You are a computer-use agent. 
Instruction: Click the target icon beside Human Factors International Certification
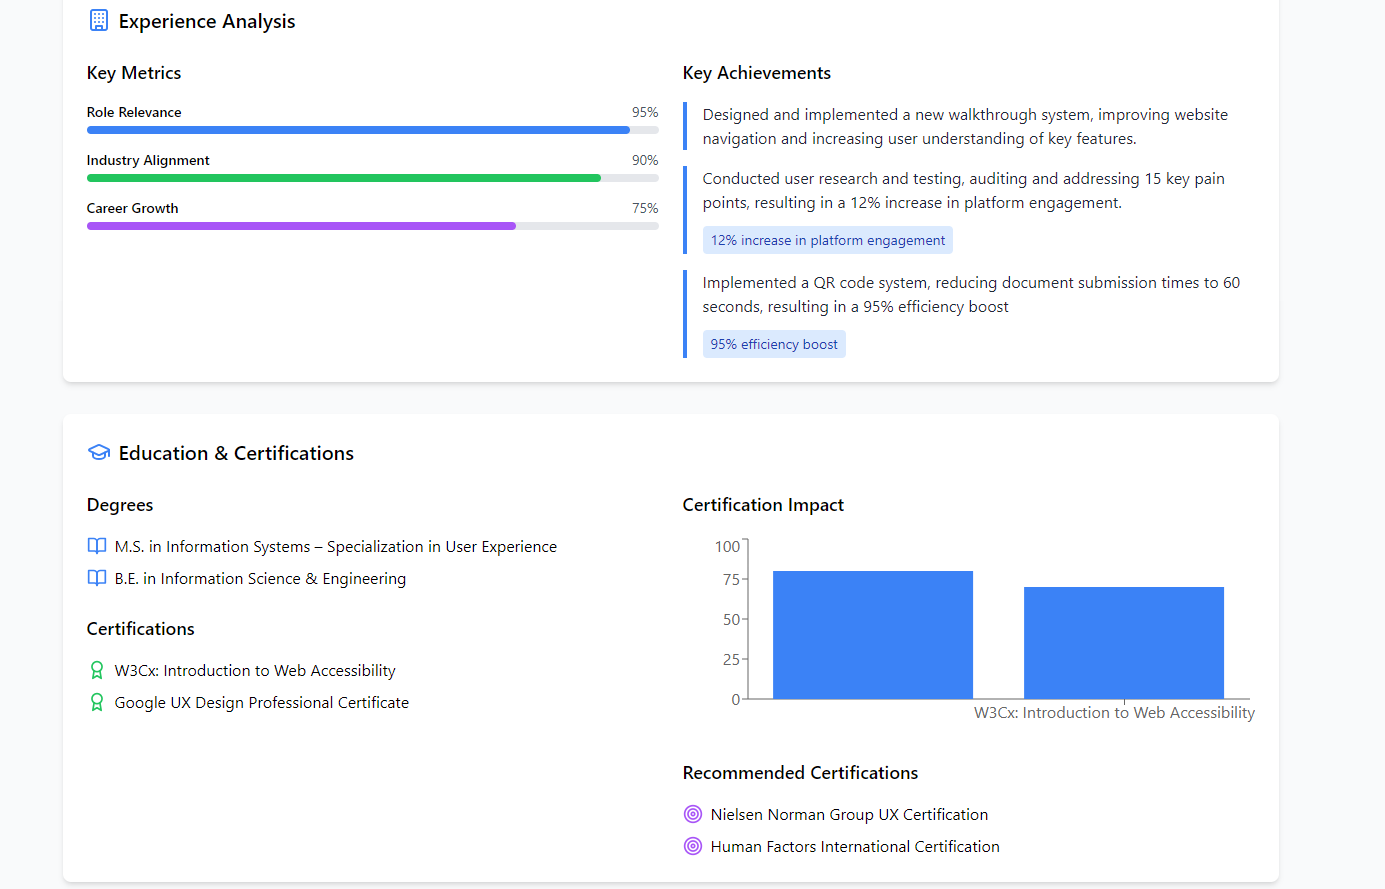click(x=693, y=846)
